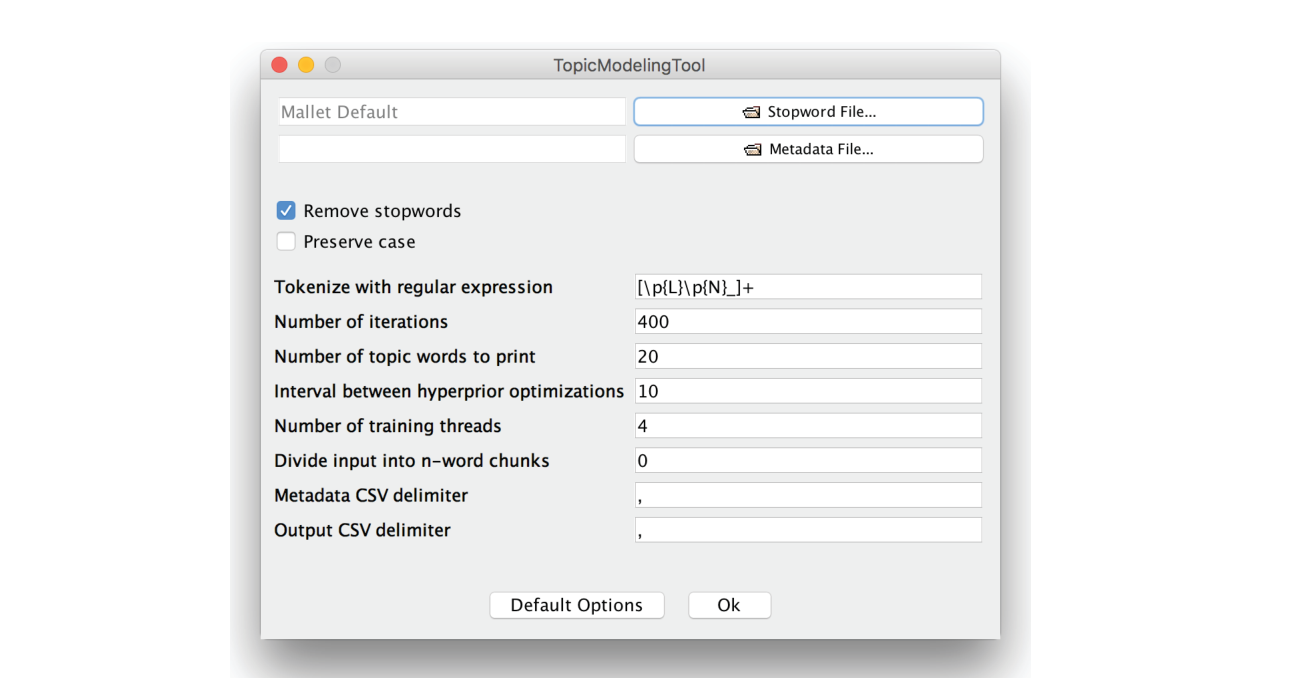Click the empty metadata file path field
The image size is (1293, 697).
[452, 149]
